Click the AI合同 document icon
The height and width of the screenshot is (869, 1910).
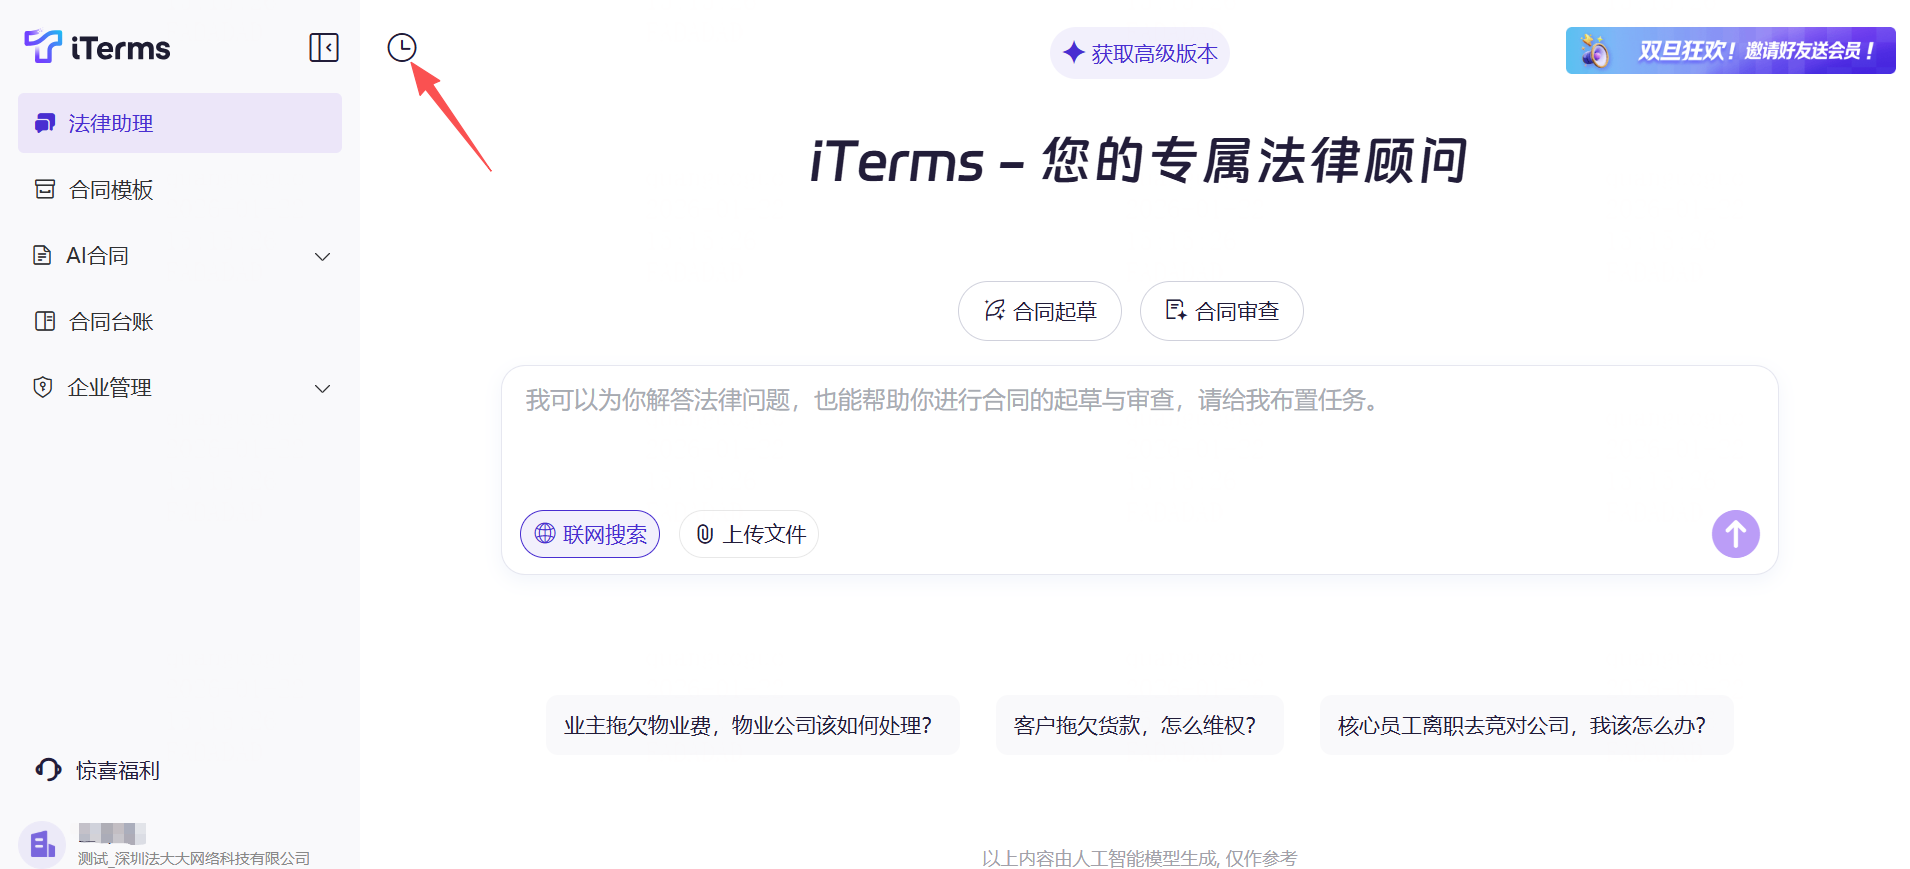pos(42,255)
